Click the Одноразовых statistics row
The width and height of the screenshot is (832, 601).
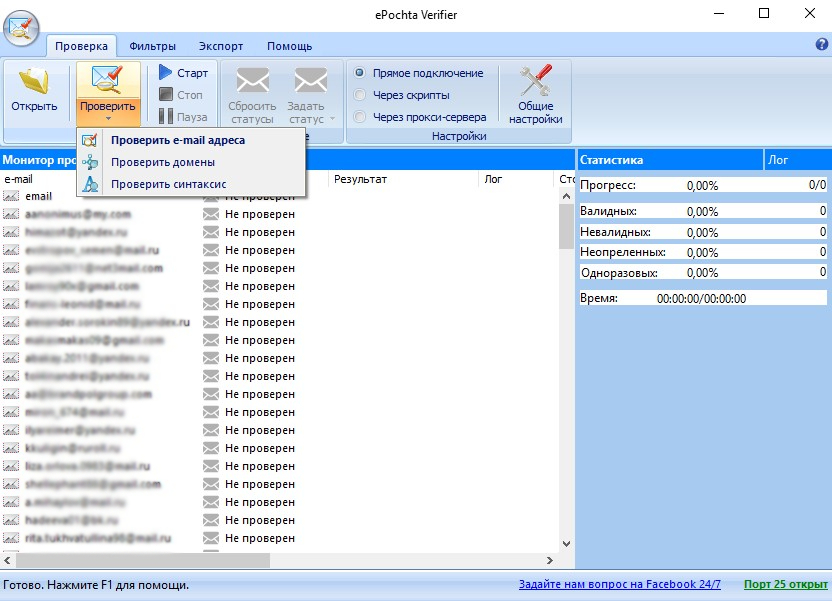point(703,273)
